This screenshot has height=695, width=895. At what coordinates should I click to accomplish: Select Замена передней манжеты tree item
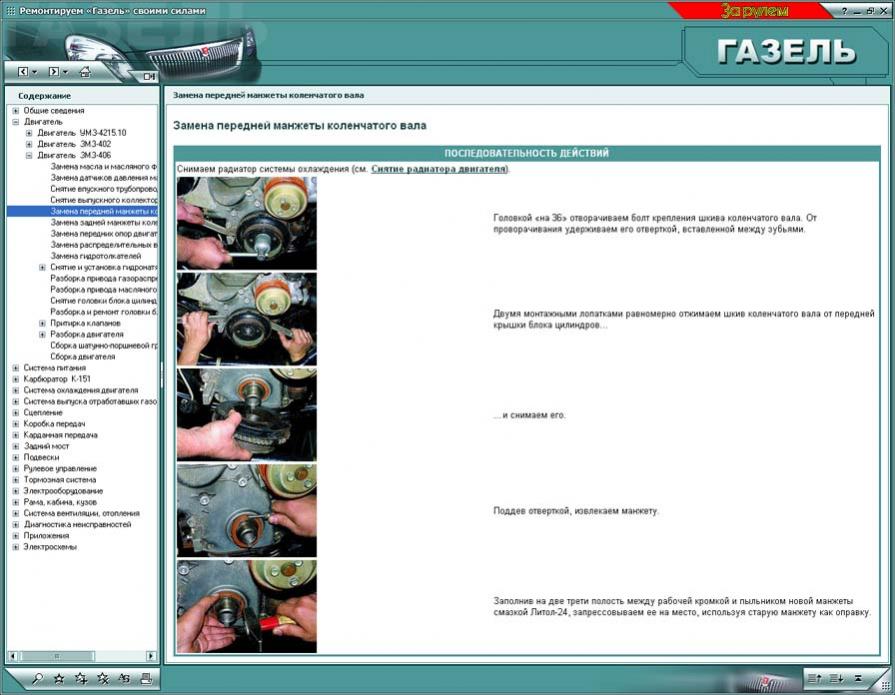[x=103, y=211]
